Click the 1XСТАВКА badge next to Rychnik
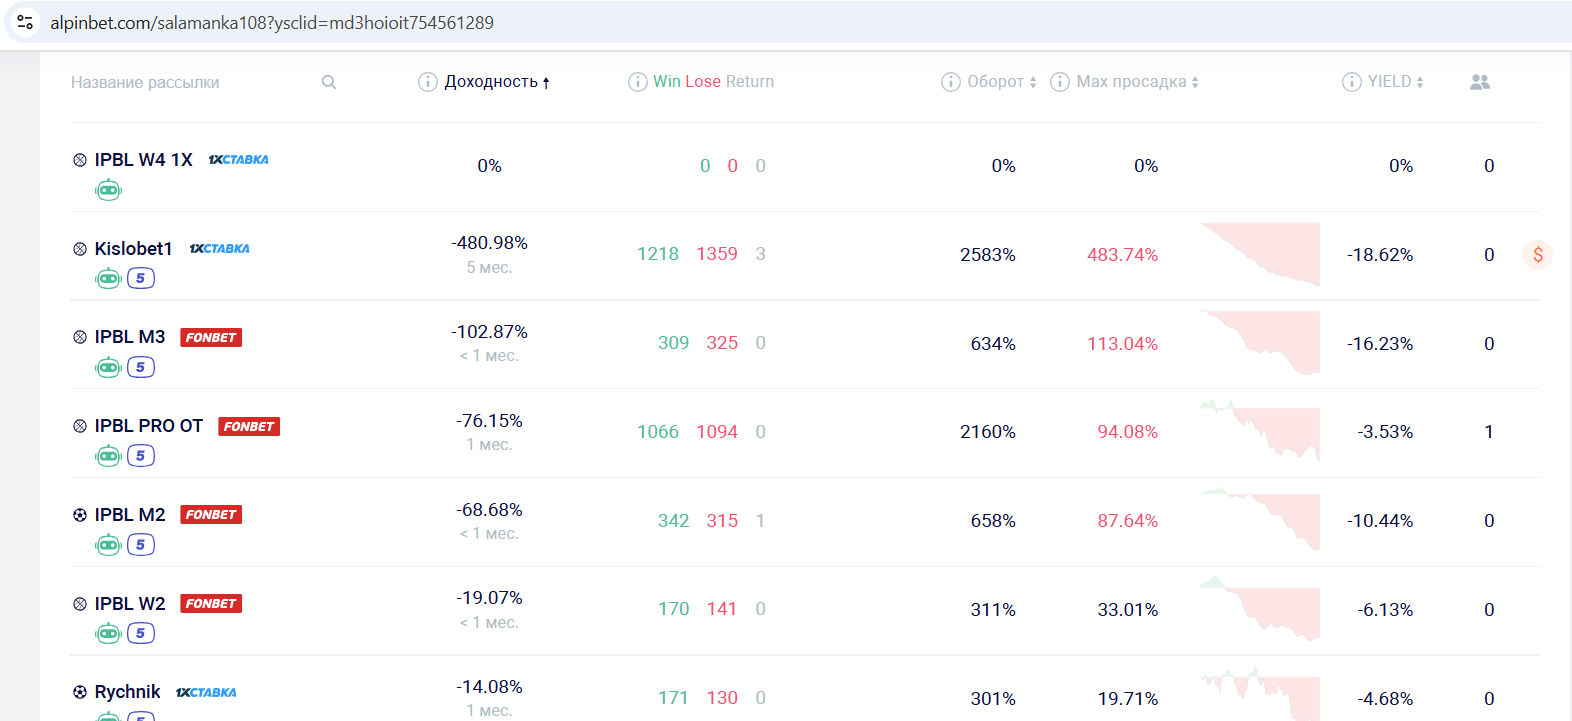Image resolution: width=1572 pixels, height=721 pixels. 206,692
